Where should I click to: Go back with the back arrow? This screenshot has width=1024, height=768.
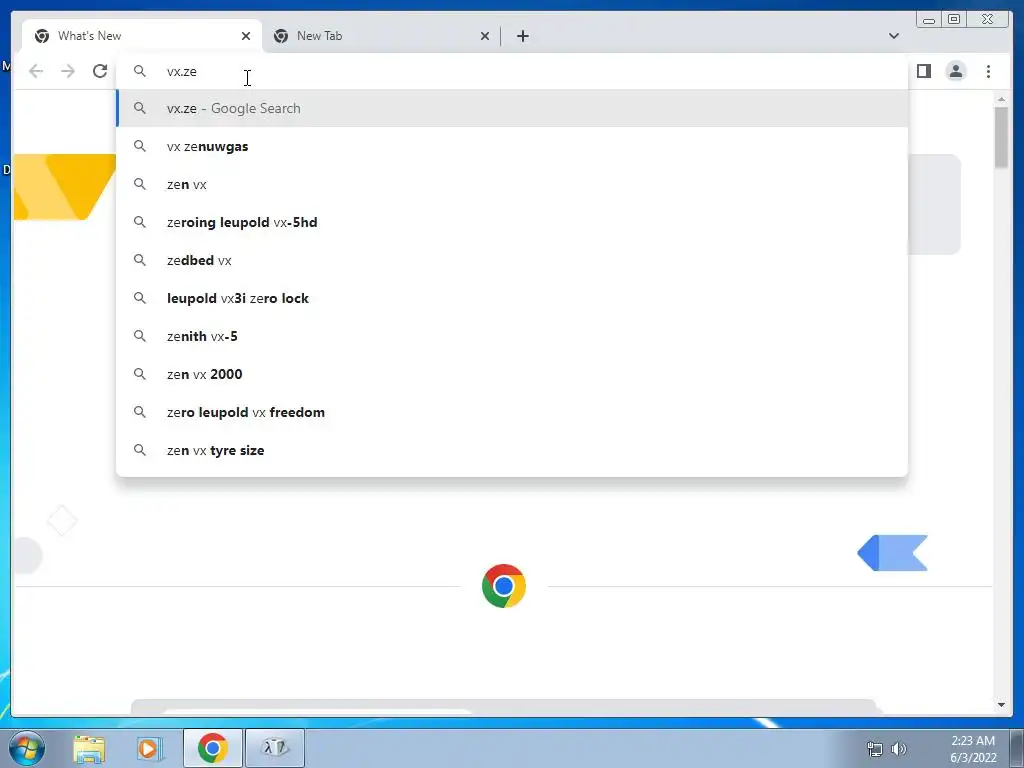36,71
